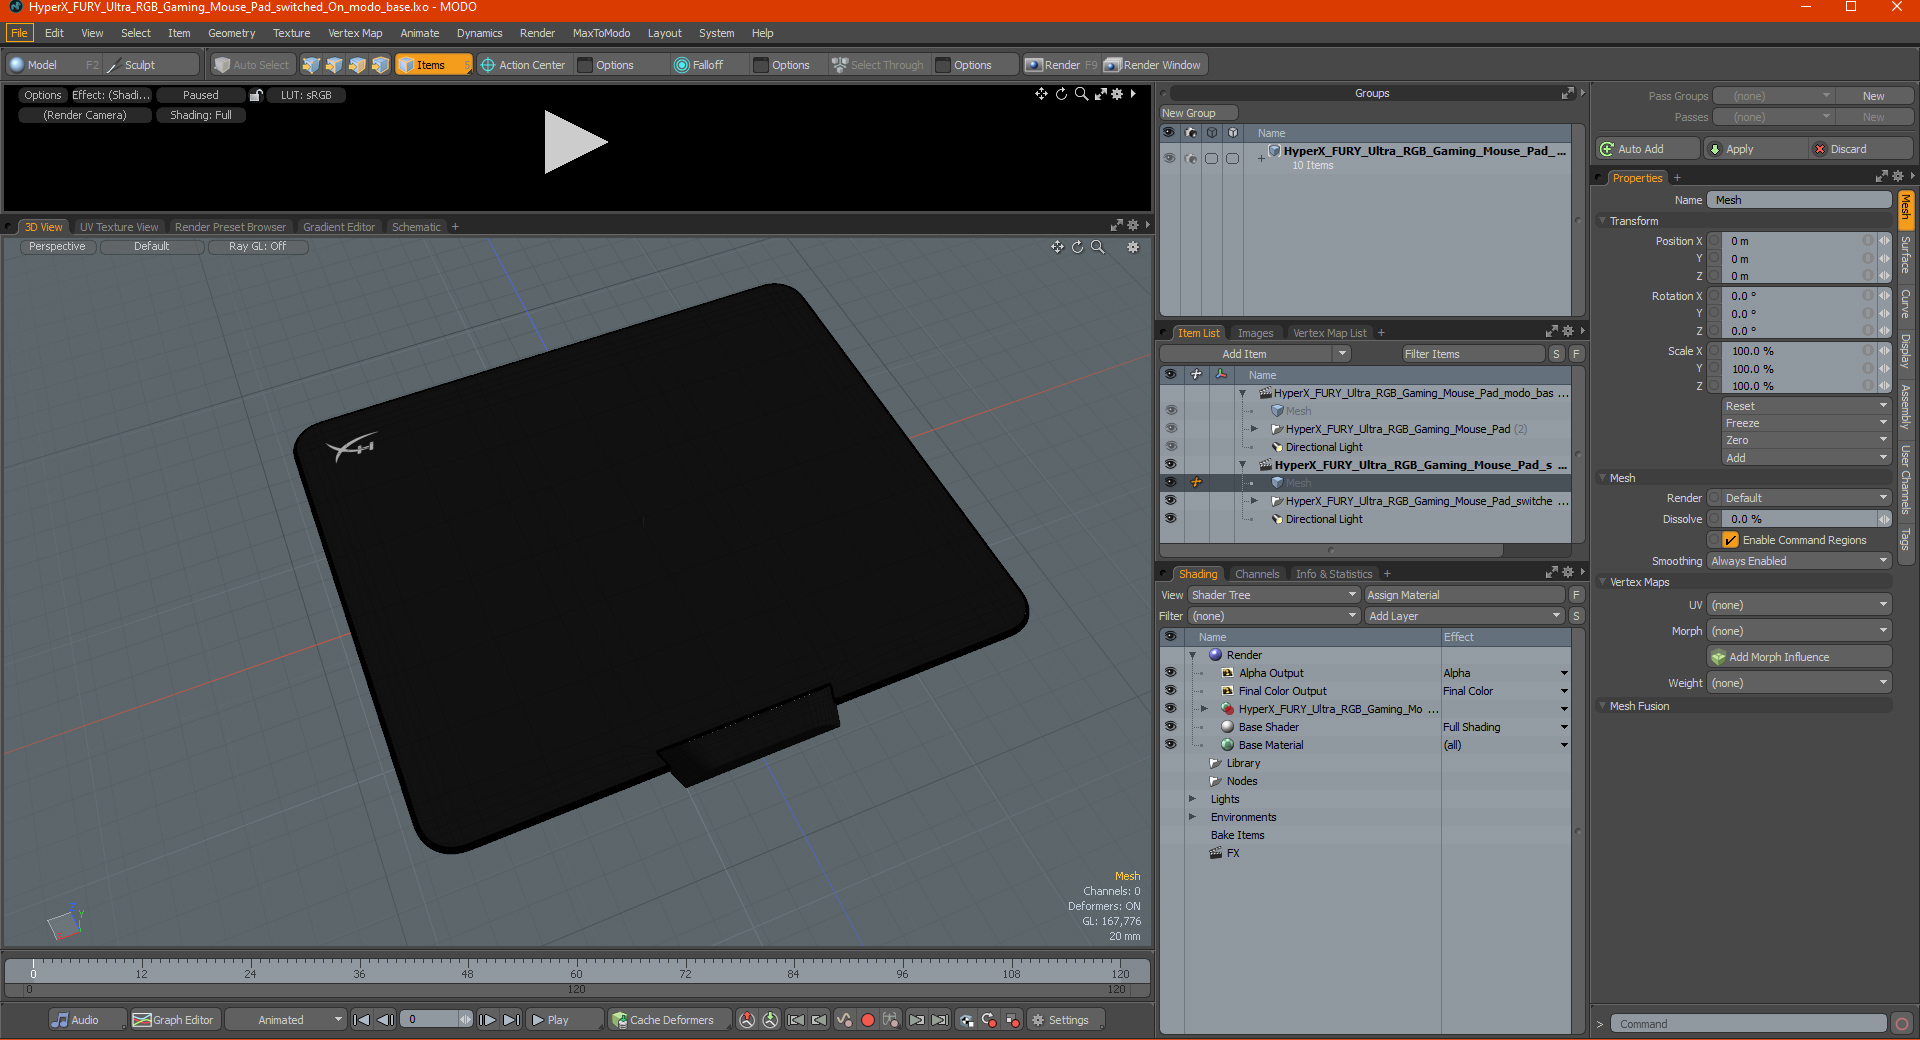
Task: Click Play button in timeline
Action: (x=565, y=1020)
